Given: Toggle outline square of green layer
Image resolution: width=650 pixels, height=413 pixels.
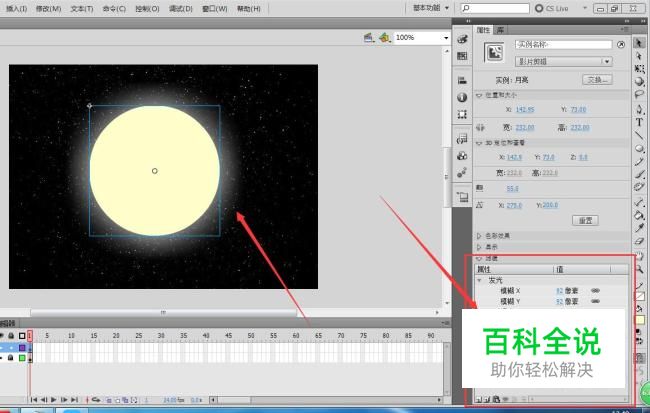Looking at the screenshot, I should [22, 357].
